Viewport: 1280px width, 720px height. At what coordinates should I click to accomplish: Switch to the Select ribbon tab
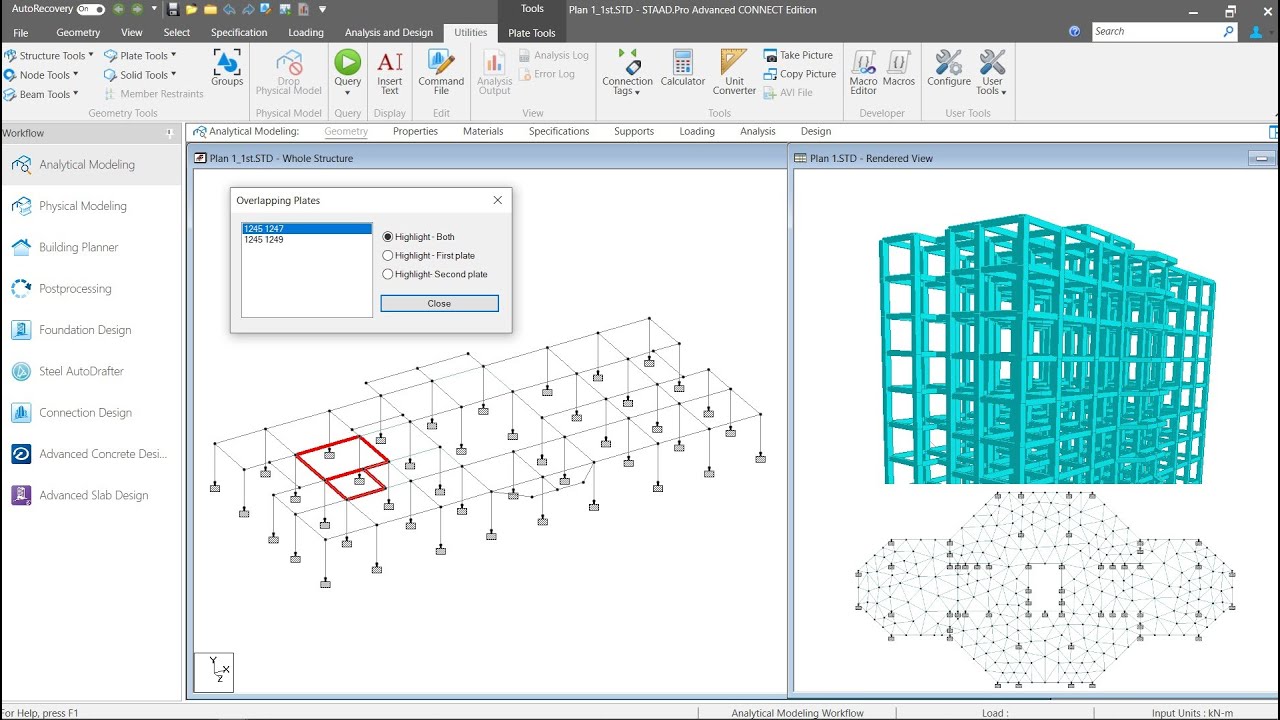tap(177, 32)
